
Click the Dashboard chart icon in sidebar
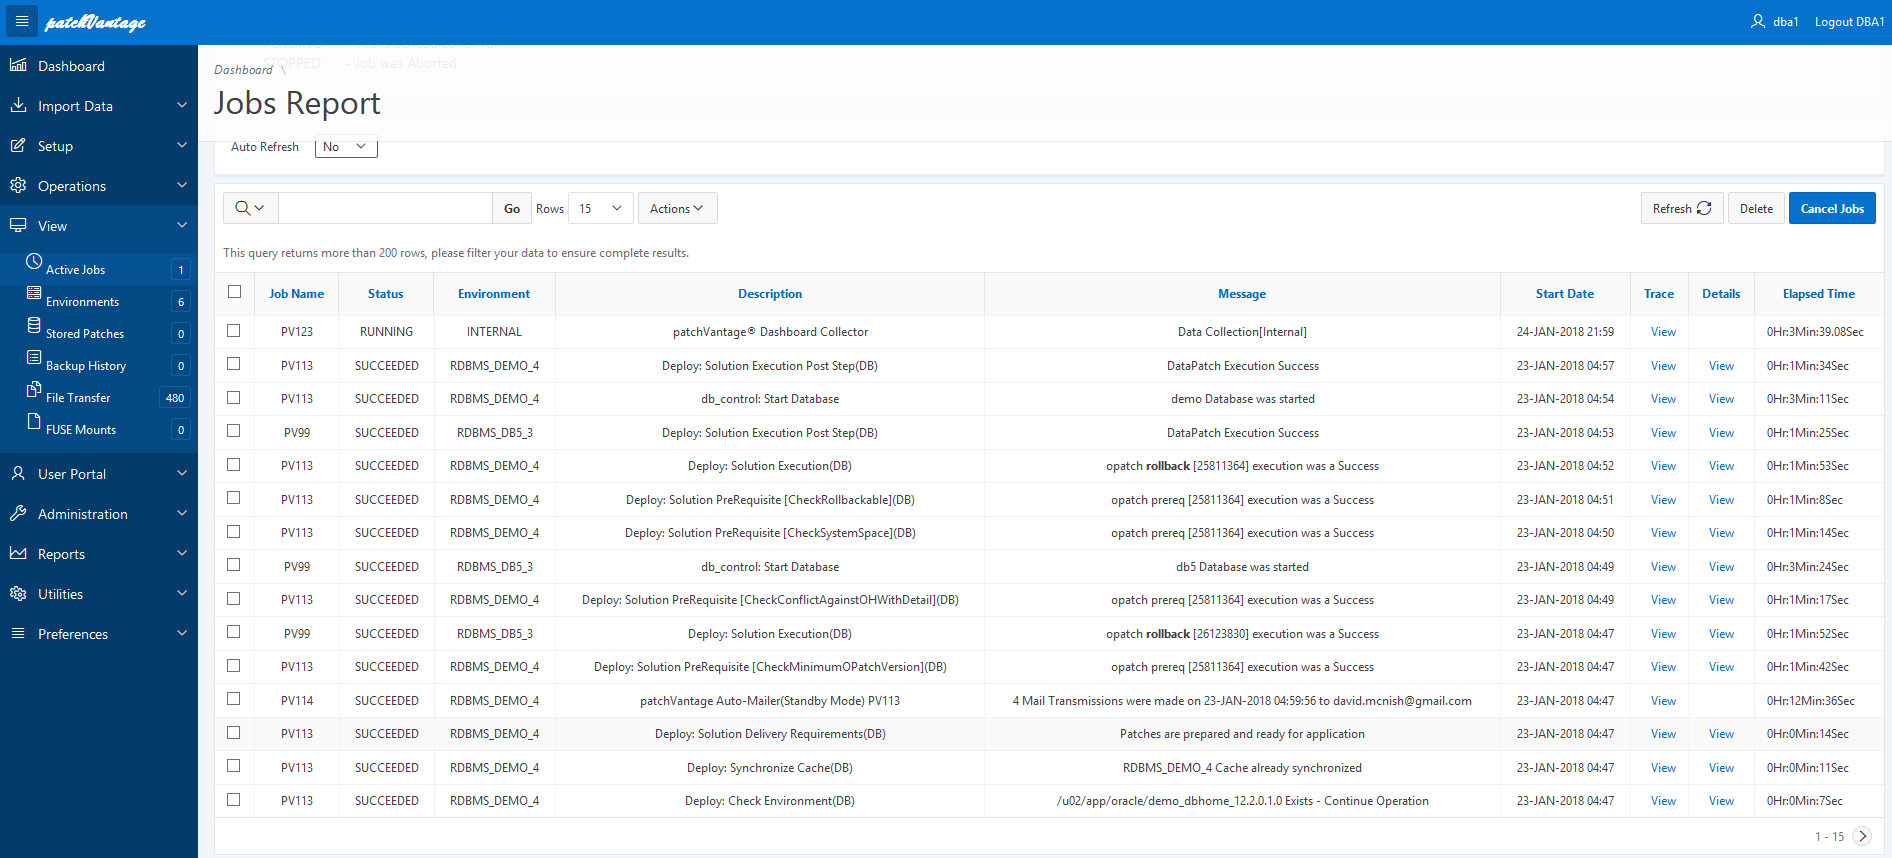tap(18, 65)
